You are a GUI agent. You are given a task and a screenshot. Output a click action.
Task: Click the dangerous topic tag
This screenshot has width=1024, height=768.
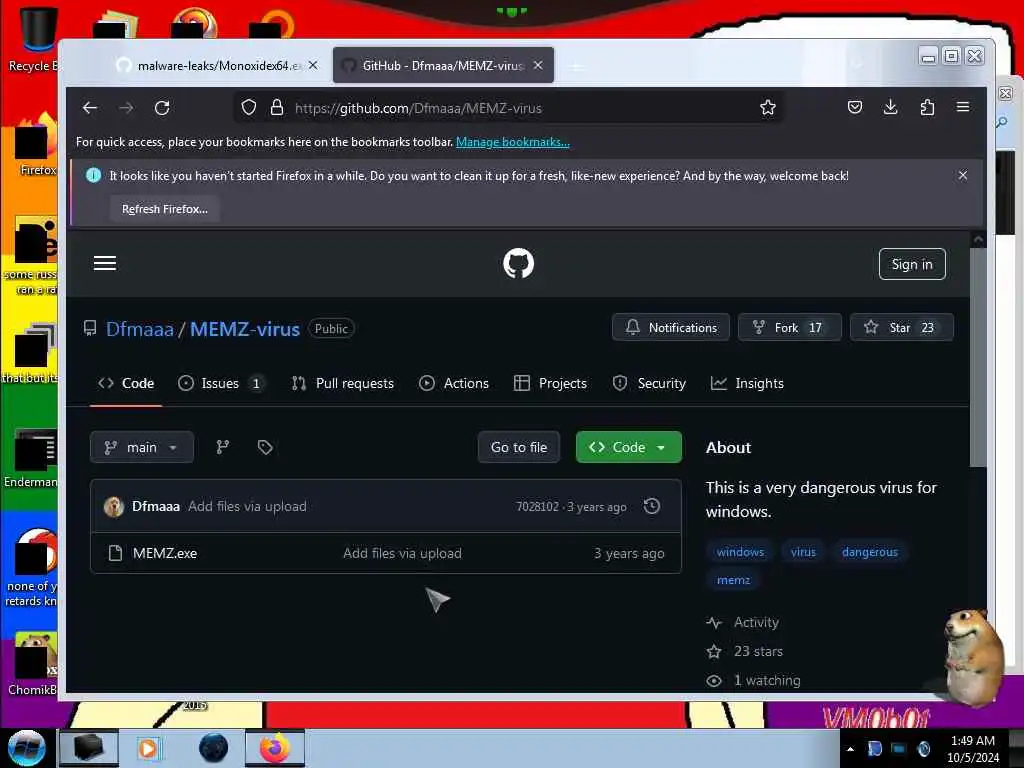(869, 552)
